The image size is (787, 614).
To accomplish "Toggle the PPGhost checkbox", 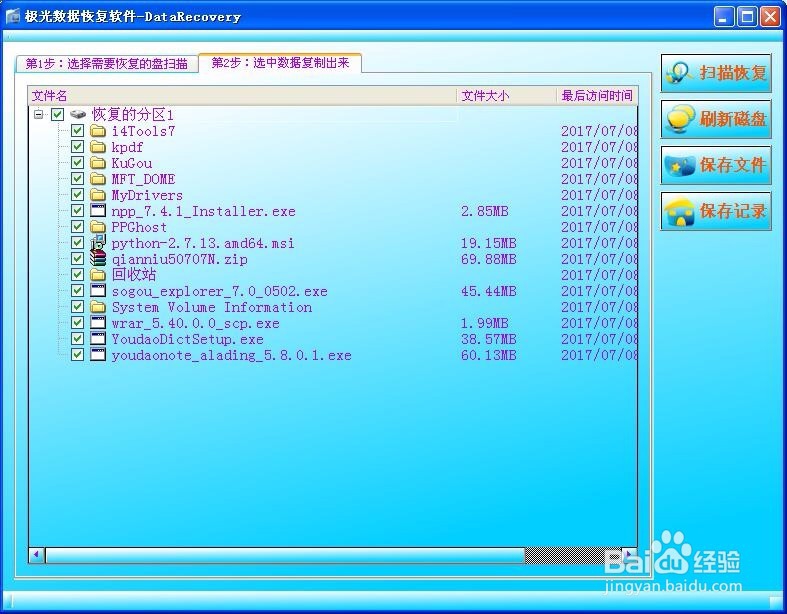I will (77, 227).
